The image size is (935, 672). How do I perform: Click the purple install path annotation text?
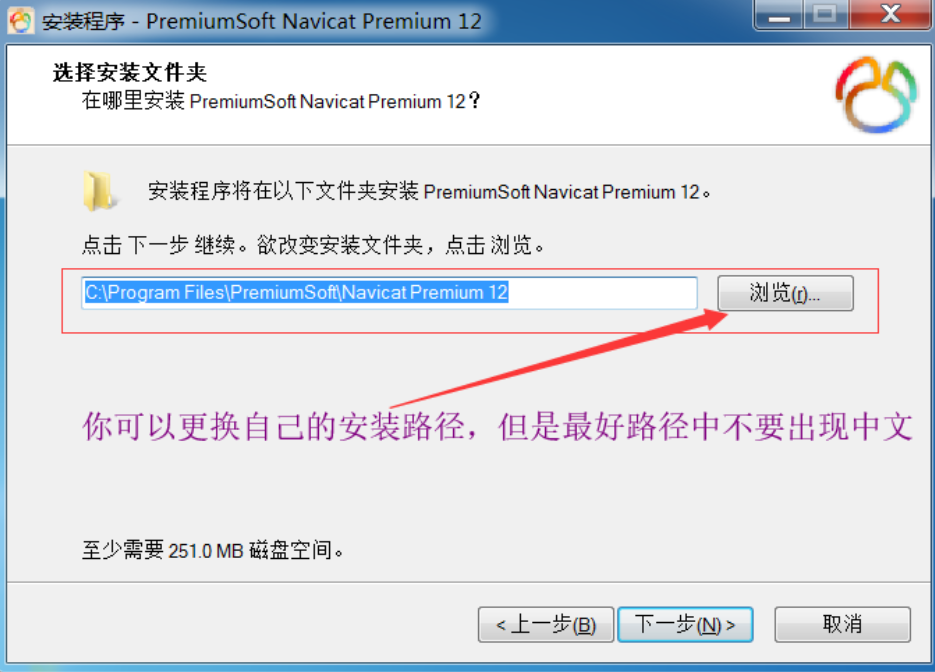point(497,427)
